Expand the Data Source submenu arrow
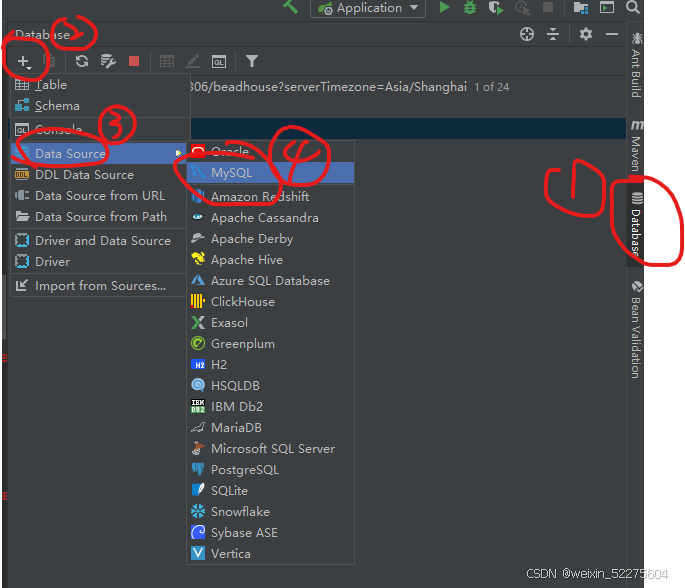This screenshot has height=588, width=685. [x=178, y=153]
